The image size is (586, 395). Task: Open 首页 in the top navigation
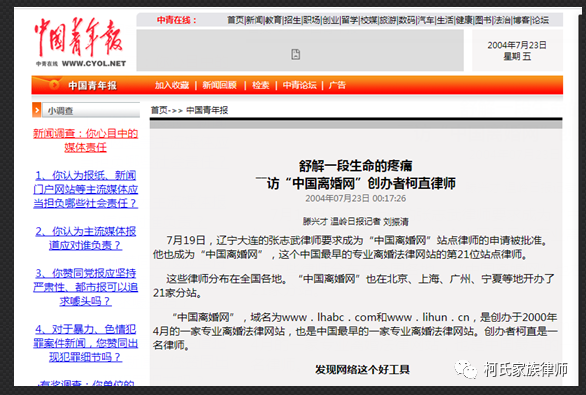pyautogui.click(x=235, y=20)
